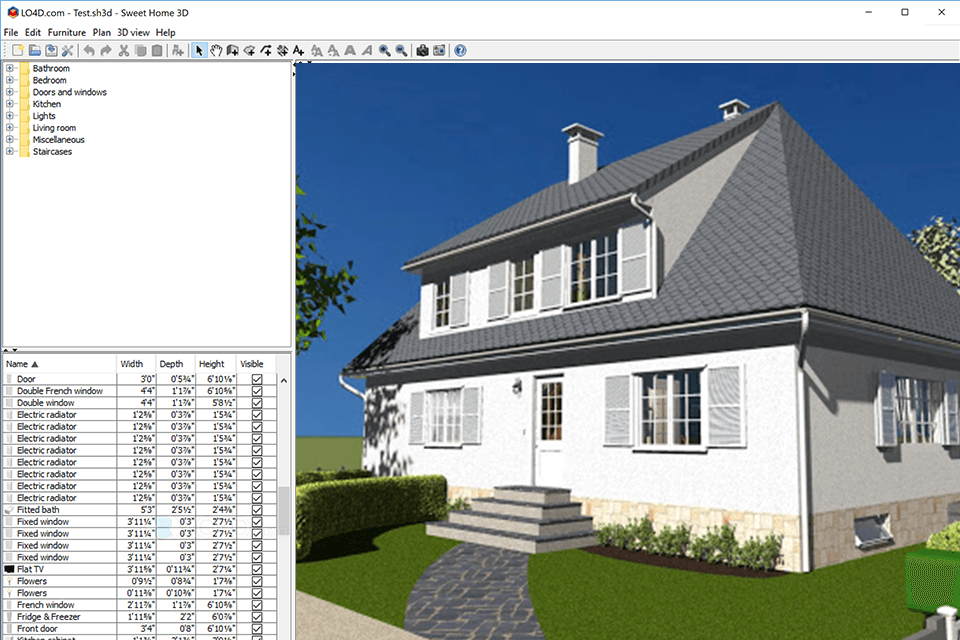
Task: Open the Furniture menu
Action: [x=66, y=31]
